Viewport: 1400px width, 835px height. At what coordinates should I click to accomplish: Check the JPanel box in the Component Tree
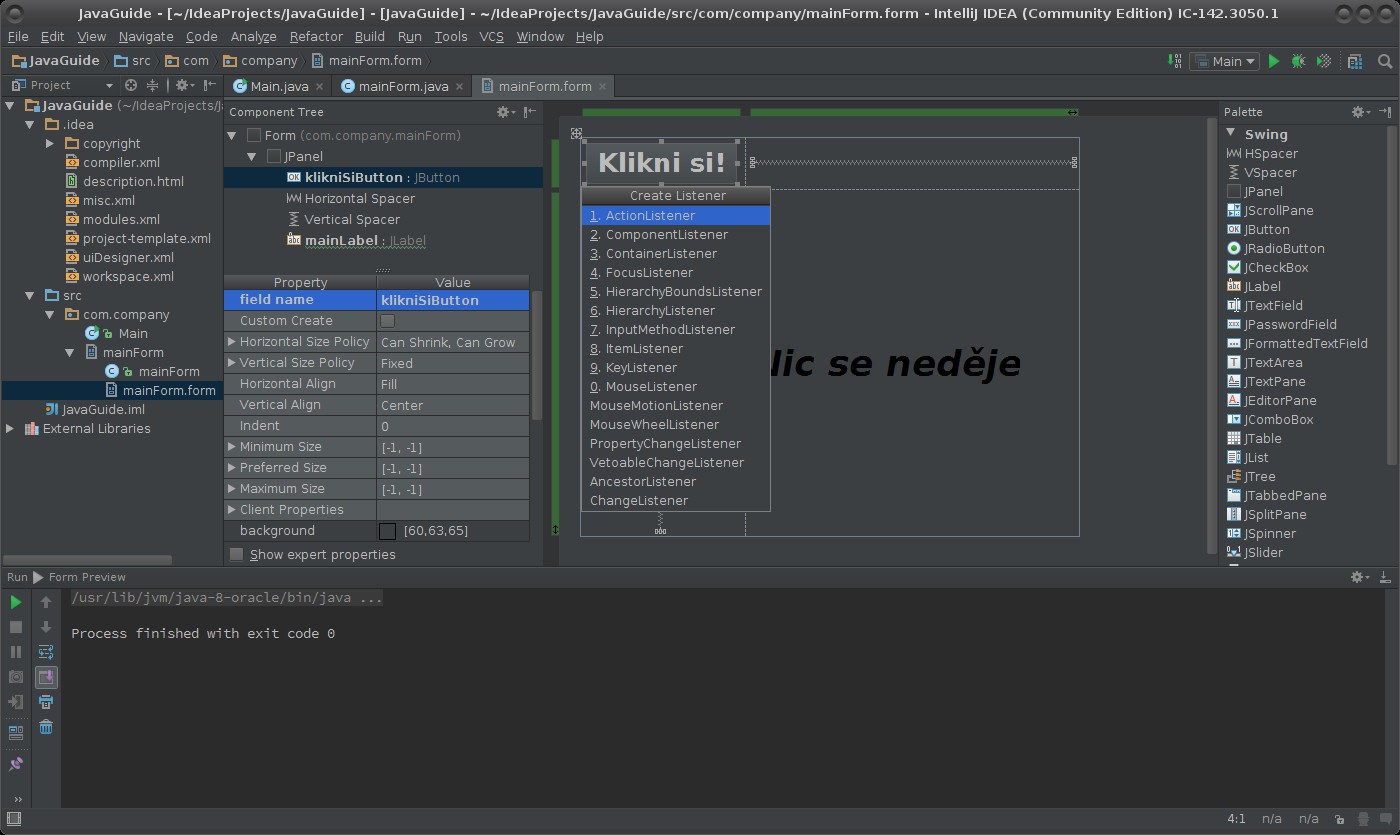(274, 156)
